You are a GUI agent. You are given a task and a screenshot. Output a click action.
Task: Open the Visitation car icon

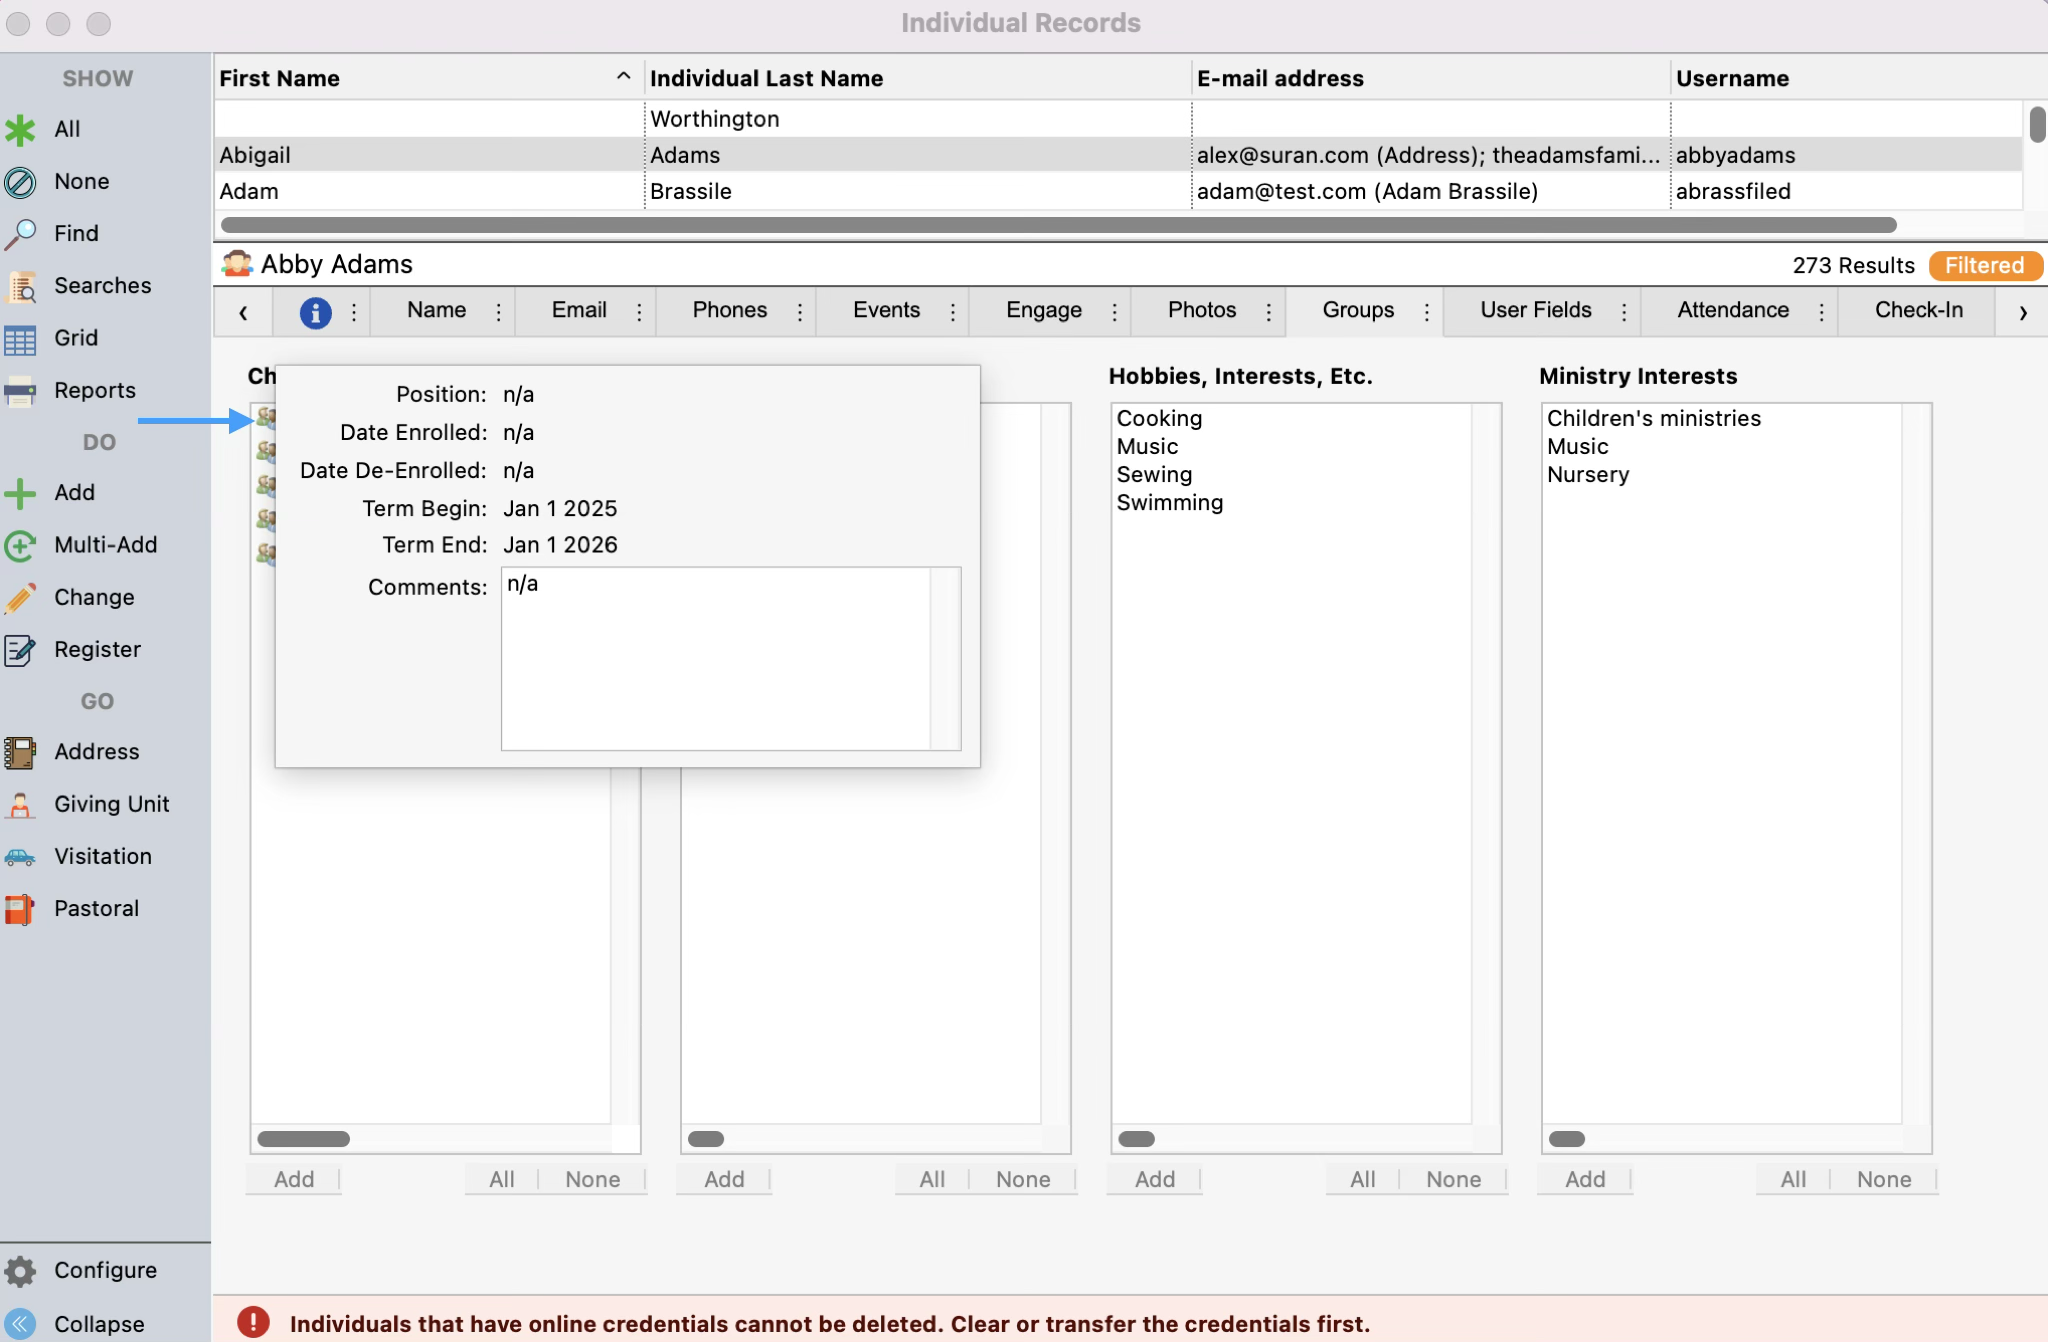pyautogui.click(x=20, y=857)
